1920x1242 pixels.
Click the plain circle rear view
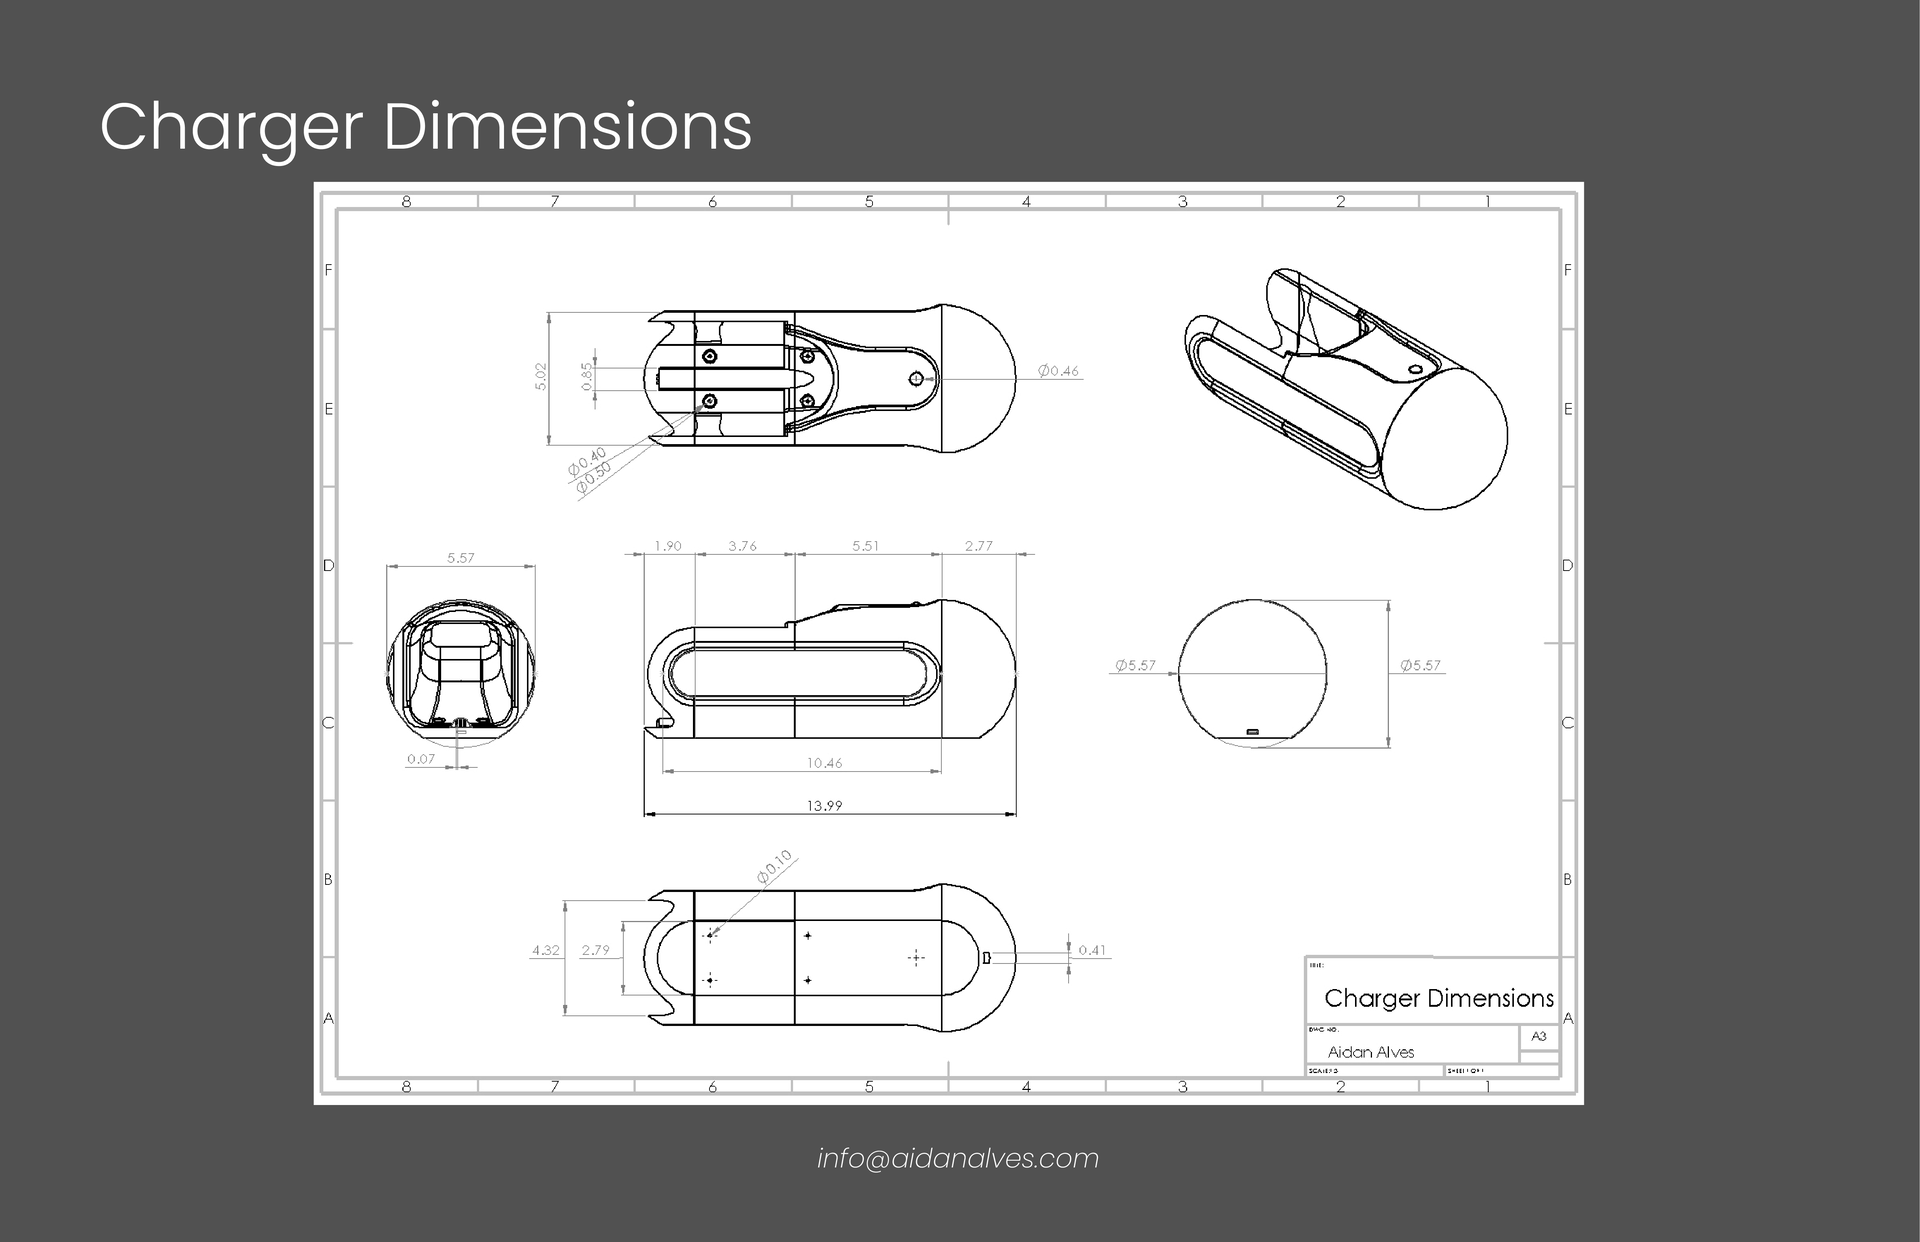pyautogui.click(x=1252, y=673)
